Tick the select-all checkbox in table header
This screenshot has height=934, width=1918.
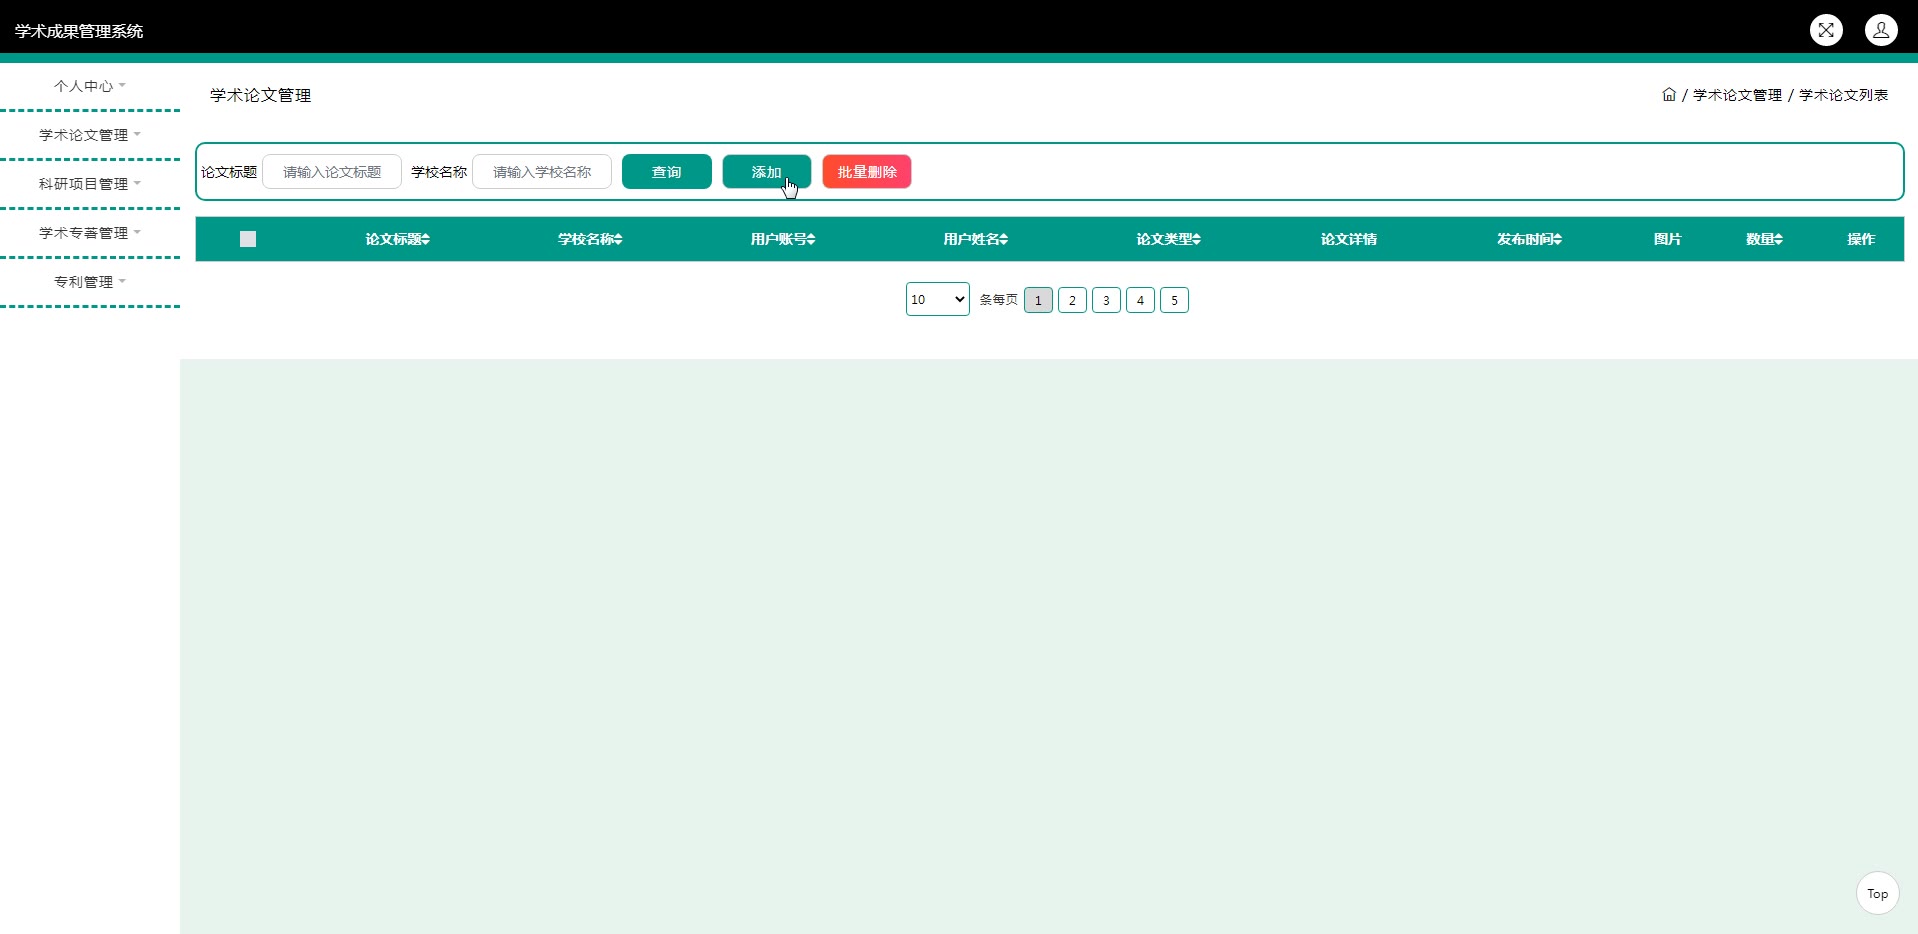coord(248,239)
